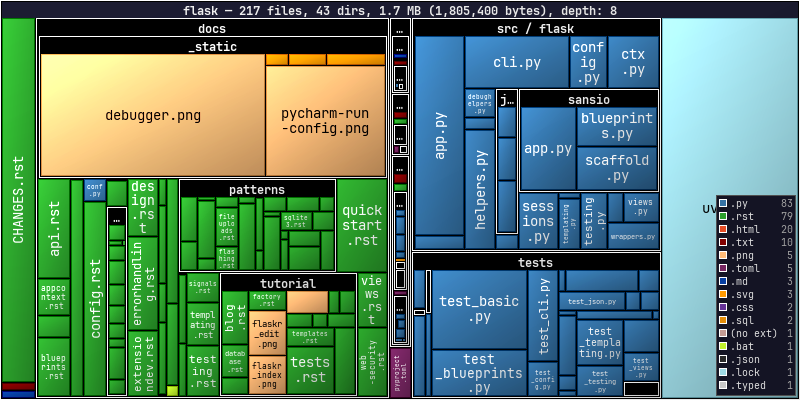Select the test_templating.py block
This screenshot has height=400, width=800.
(x=600, y=343)
